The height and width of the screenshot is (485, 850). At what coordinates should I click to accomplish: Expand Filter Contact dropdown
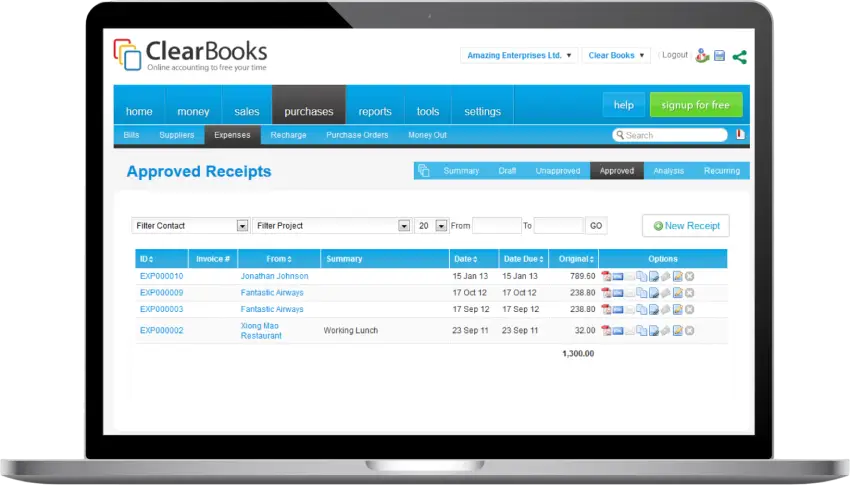(x=190, y=225)
